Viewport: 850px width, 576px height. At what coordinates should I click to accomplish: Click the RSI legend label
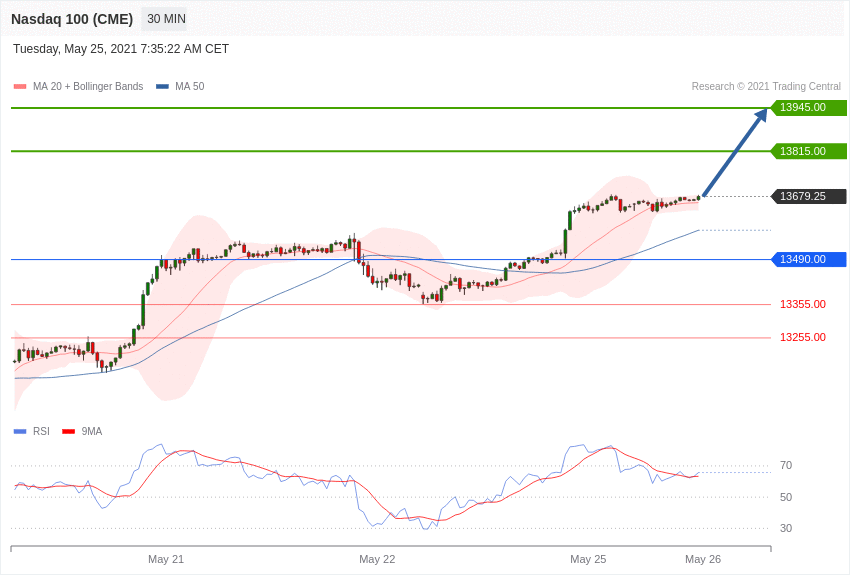(x=41, y=431)
